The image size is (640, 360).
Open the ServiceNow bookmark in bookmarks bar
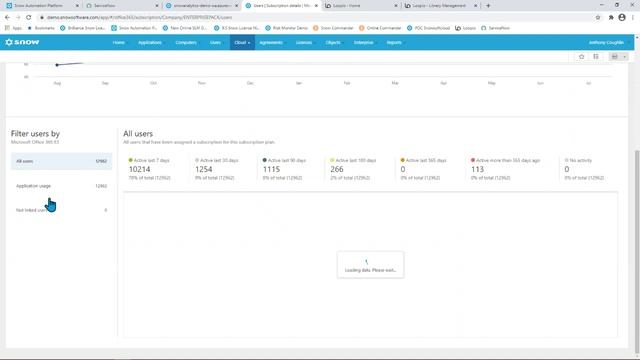click(496, 28)
